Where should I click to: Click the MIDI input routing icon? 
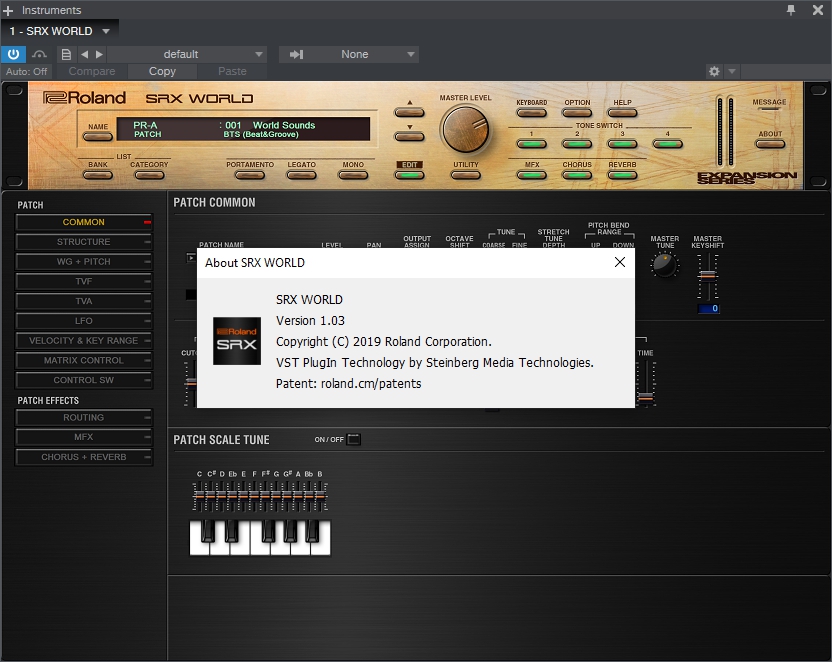tap(296, 54)
